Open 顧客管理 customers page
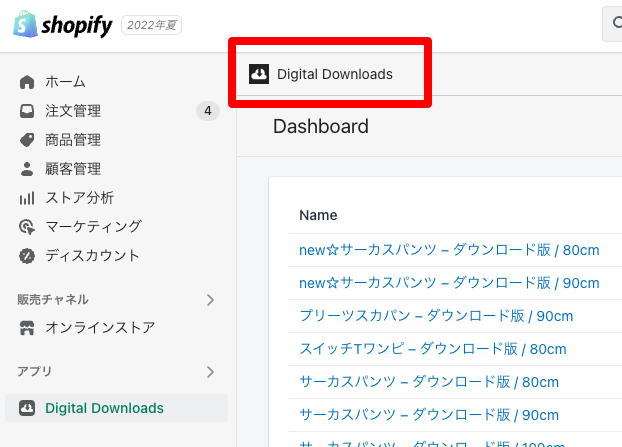 click(x=73, y=169)
